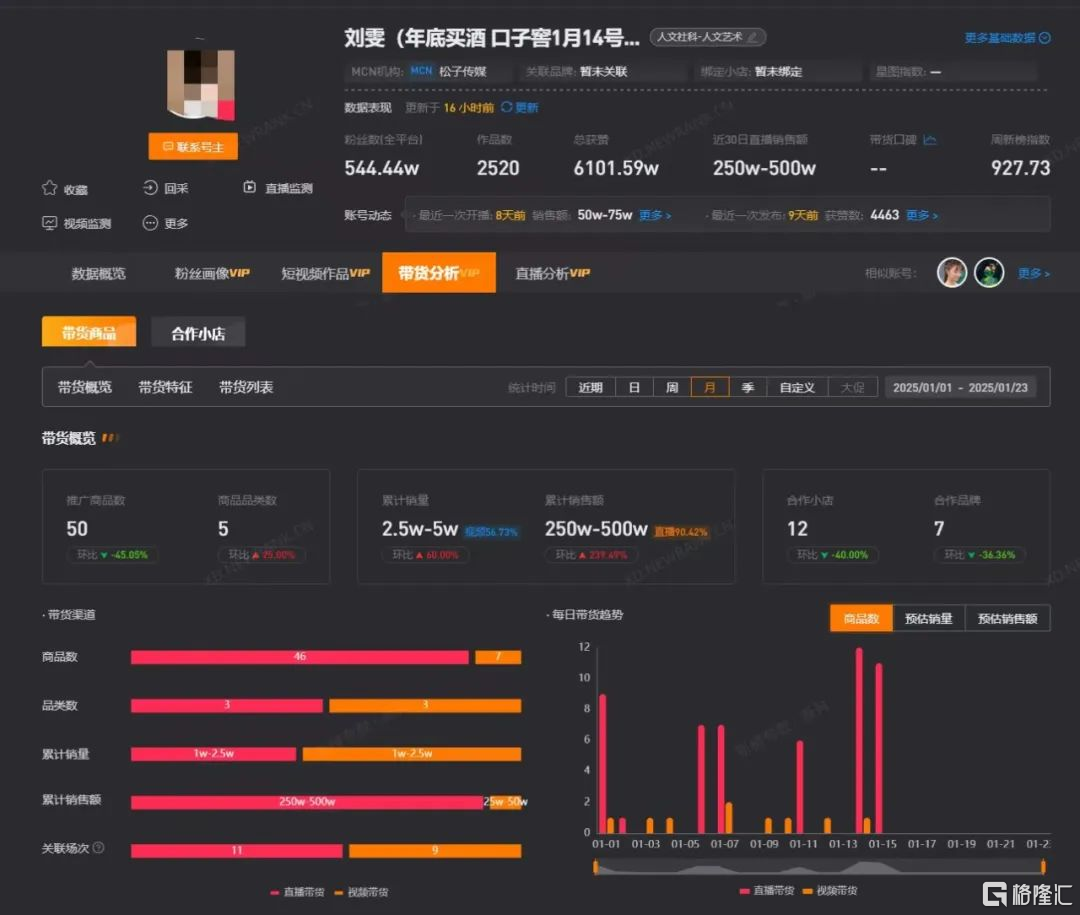The height and width of the screenshot is (915, 1080).
Task: Click orange 关联场次 bar showing 9
Action: (x=435, y=850)
